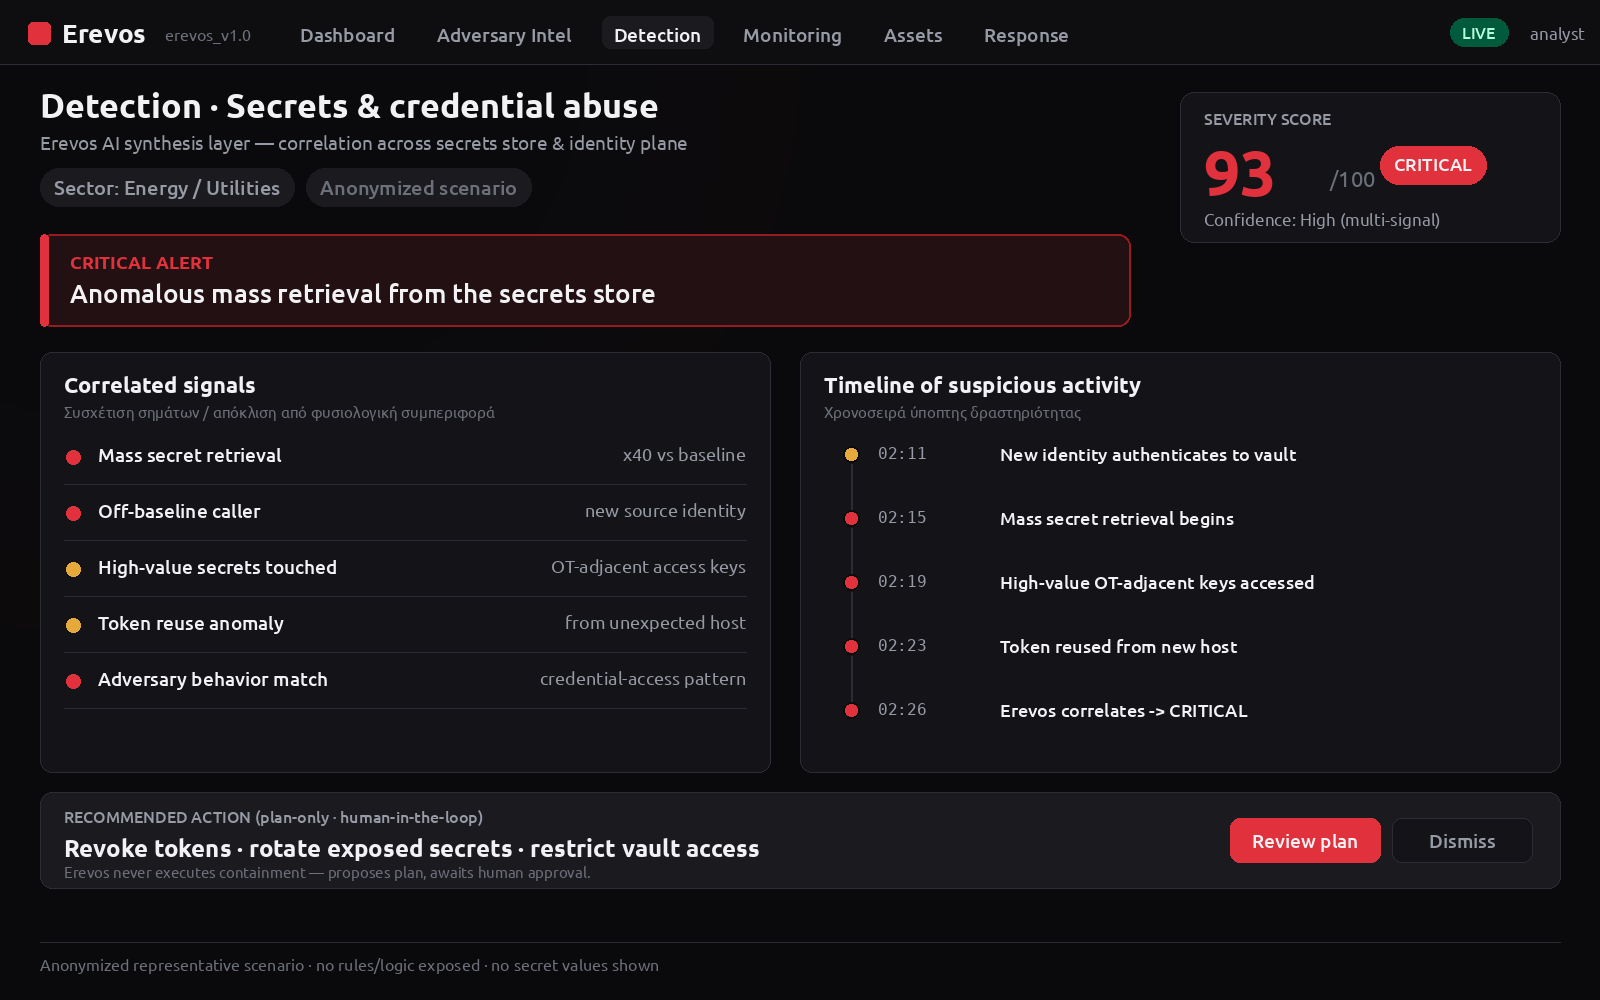Click red dot beside Off-baseline caller
Image resolution: width=1600 pixels, height=1000 pixels.
73,513
